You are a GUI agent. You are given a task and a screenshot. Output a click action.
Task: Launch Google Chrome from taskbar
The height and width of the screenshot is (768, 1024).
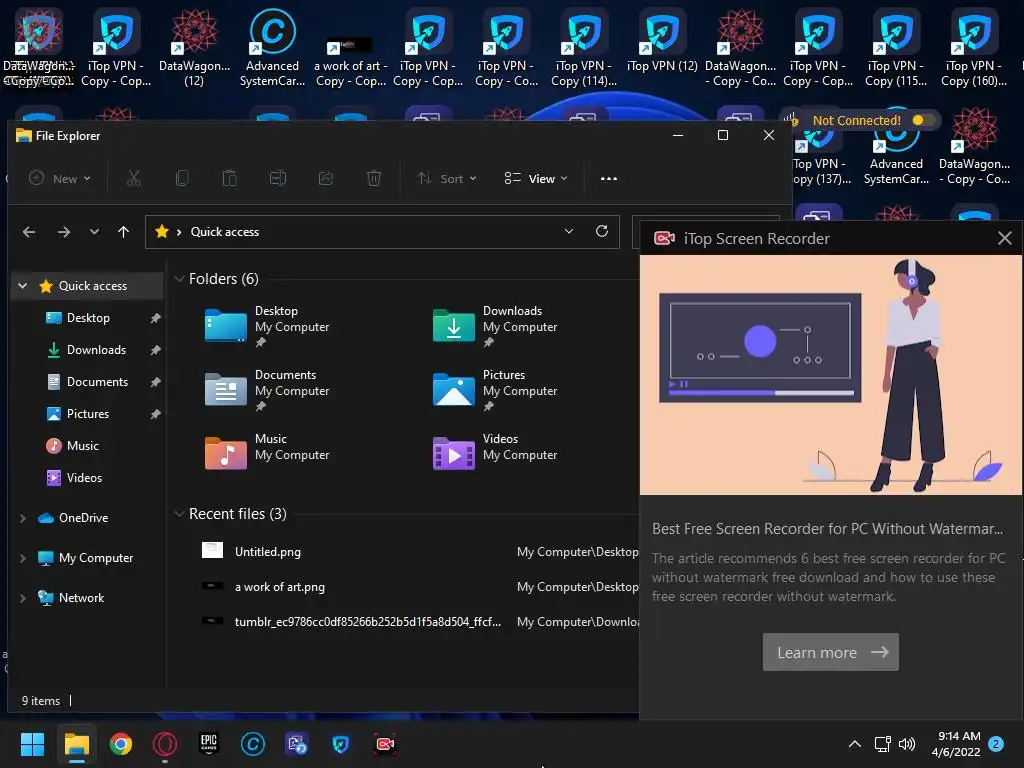point(121,744)
